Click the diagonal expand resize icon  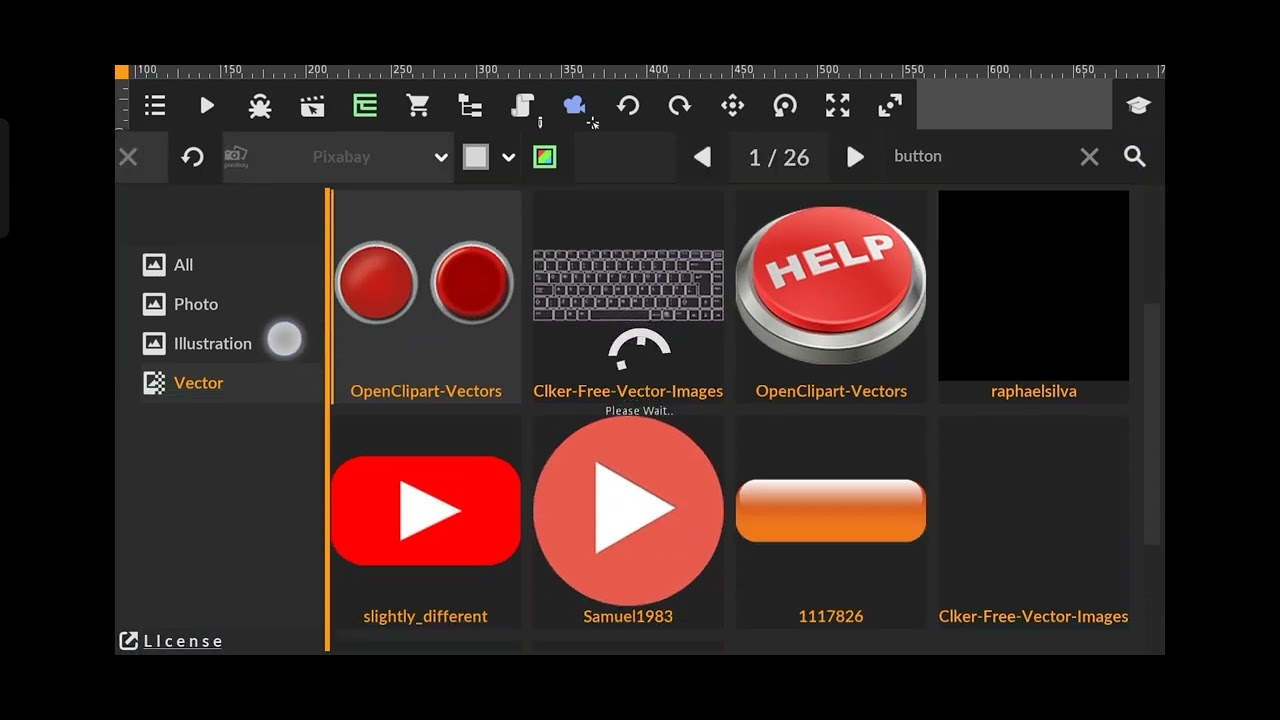click(890, 106)
